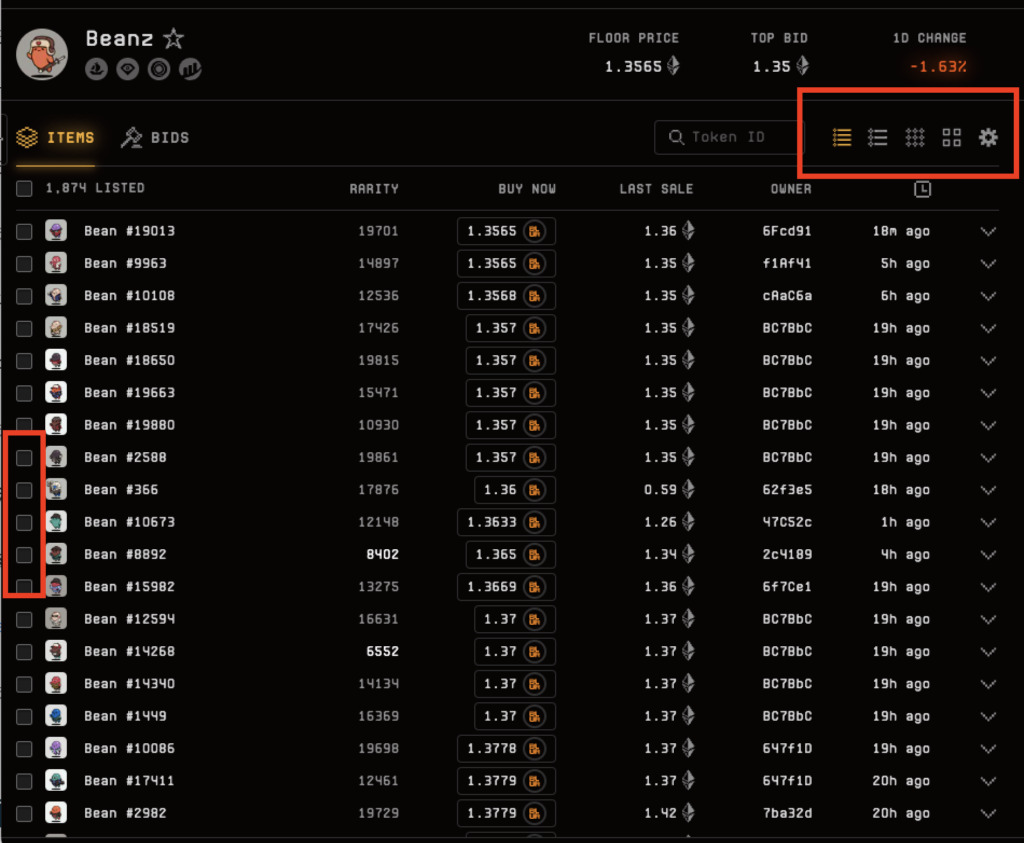Open the ITEMS tab
Image resolution: width=1024 pixels, height=843 pixels.
coord(56,137)
